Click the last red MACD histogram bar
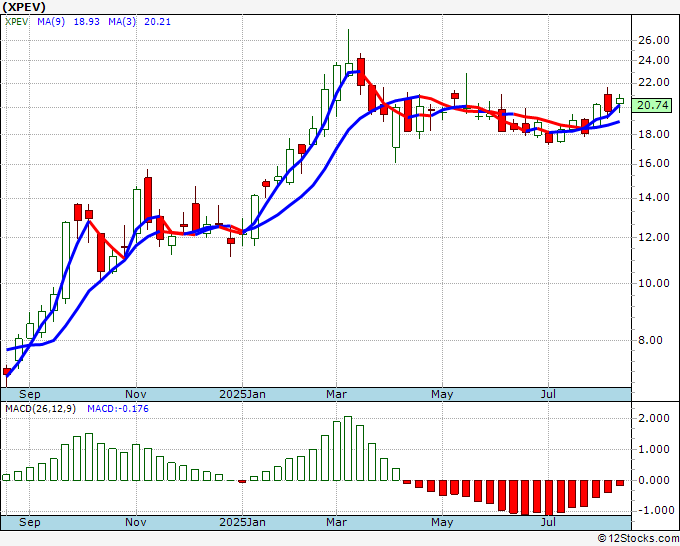 tap(620, 483)
